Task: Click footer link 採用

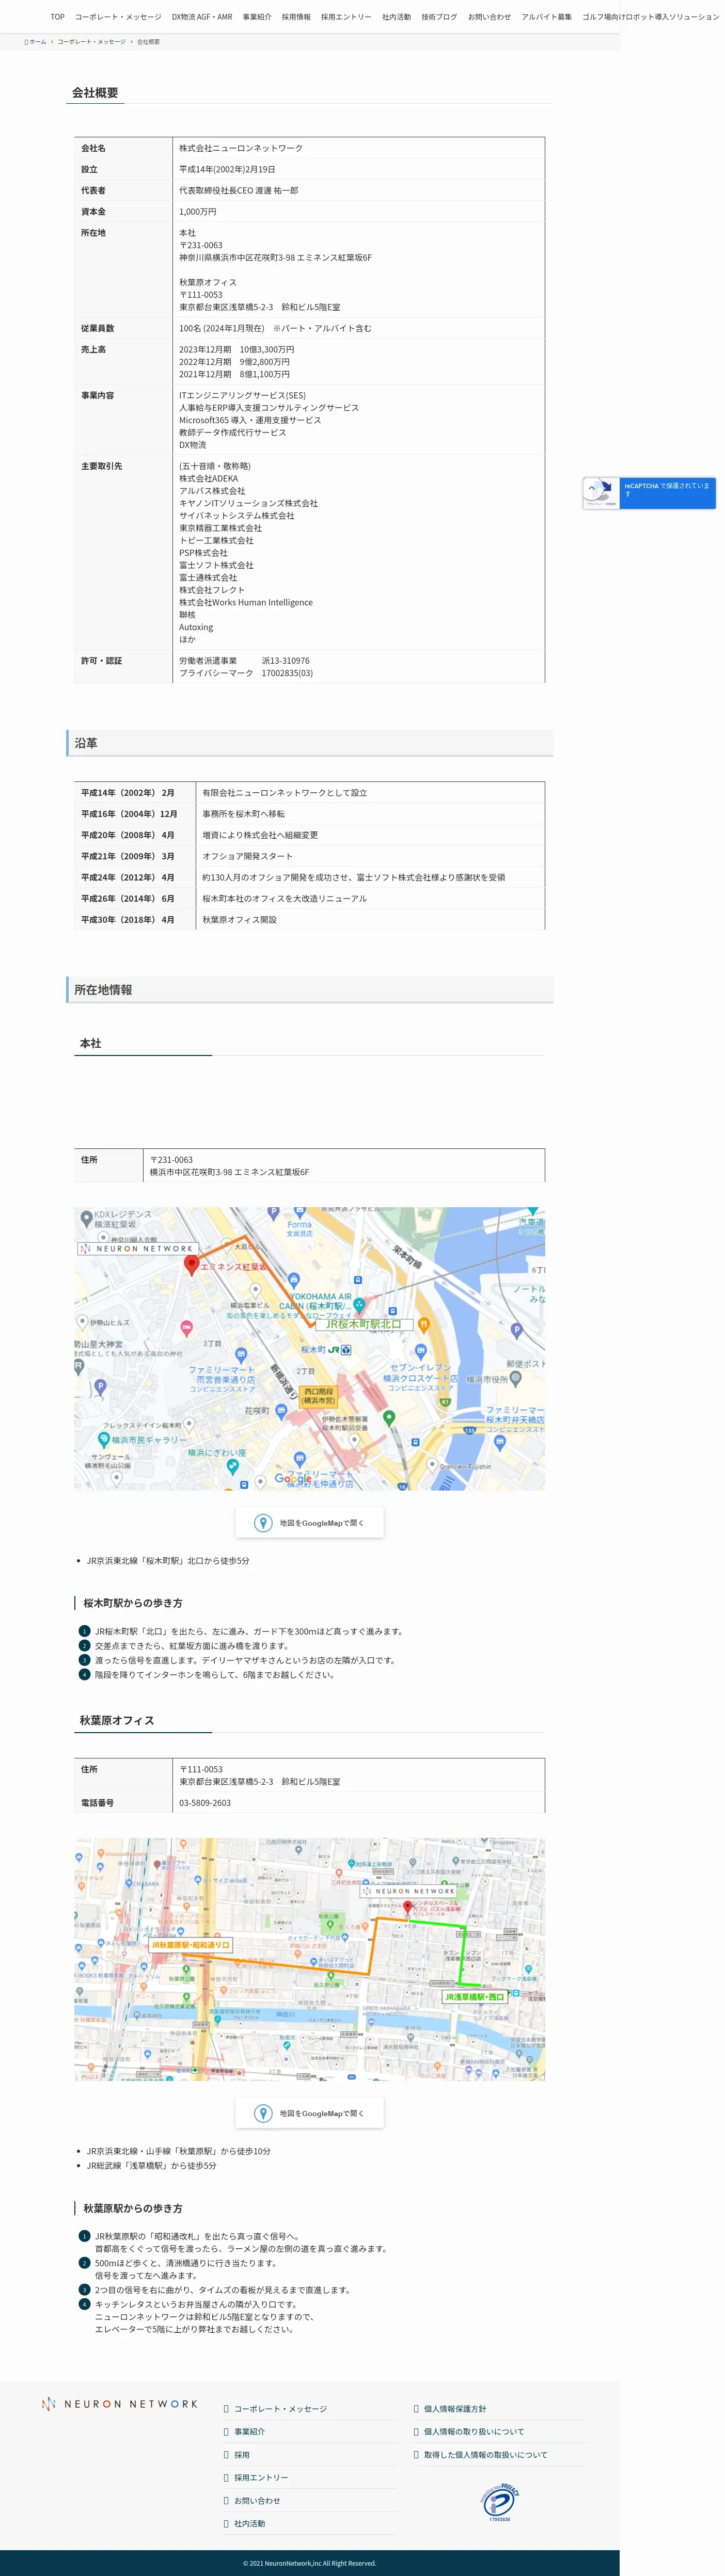Action: 242,2455
